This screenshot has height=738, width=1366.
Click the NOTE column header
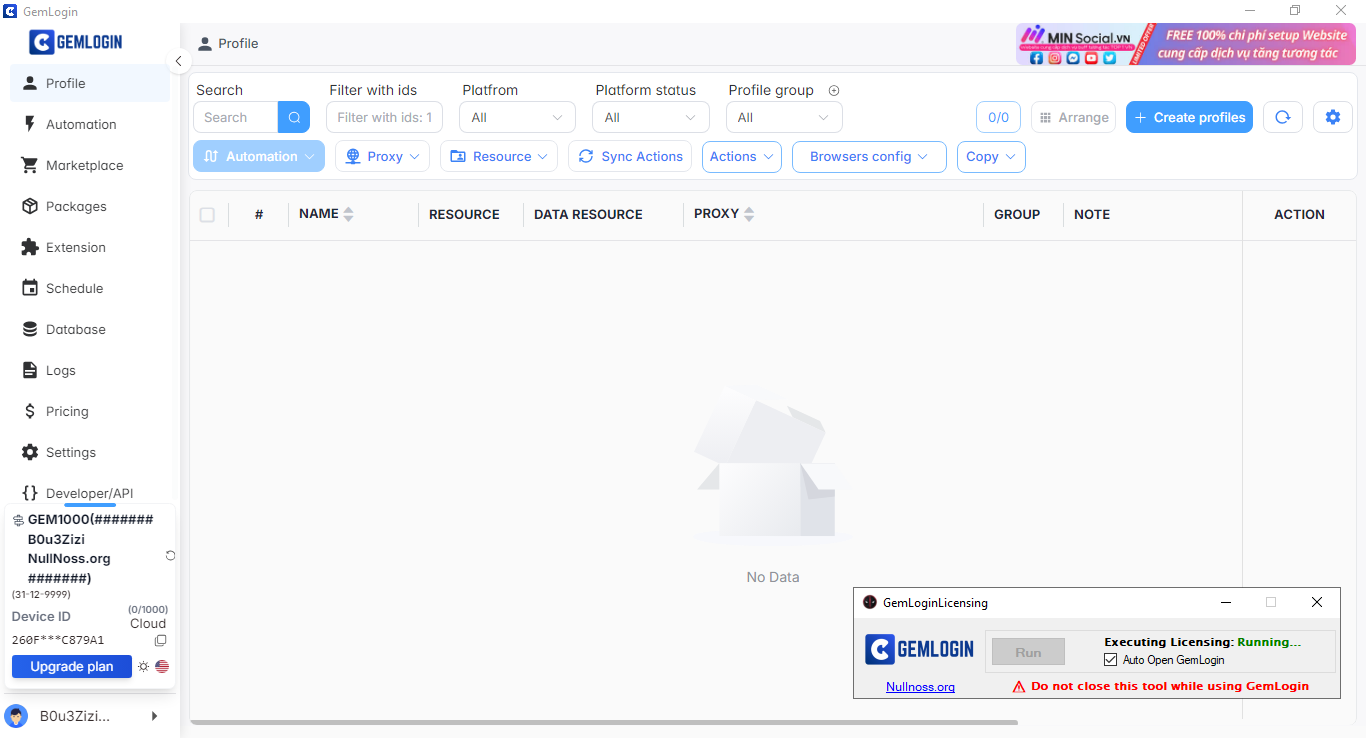tap(1092, 214)
